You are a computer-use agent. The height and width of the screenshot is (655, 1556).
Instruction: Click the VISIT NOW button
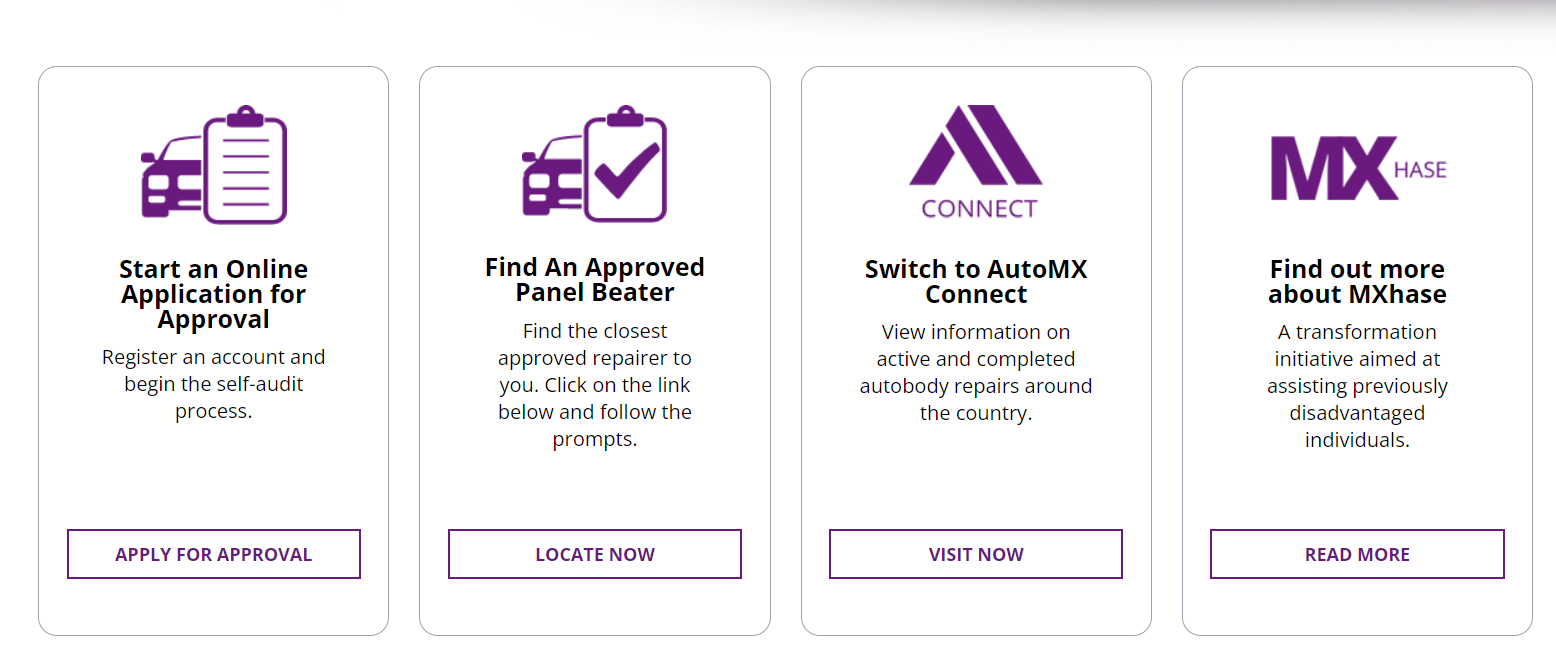click(975, 553)
